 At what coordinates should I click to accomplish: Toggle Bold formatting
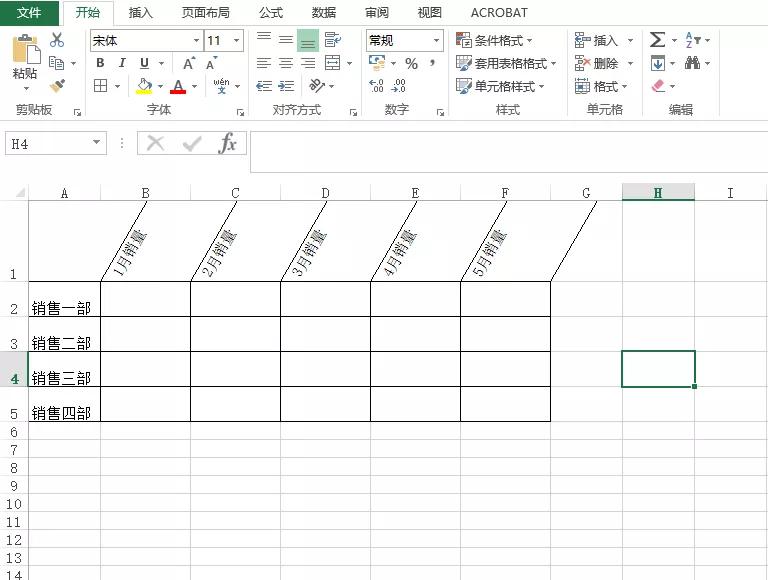(100, 63)
